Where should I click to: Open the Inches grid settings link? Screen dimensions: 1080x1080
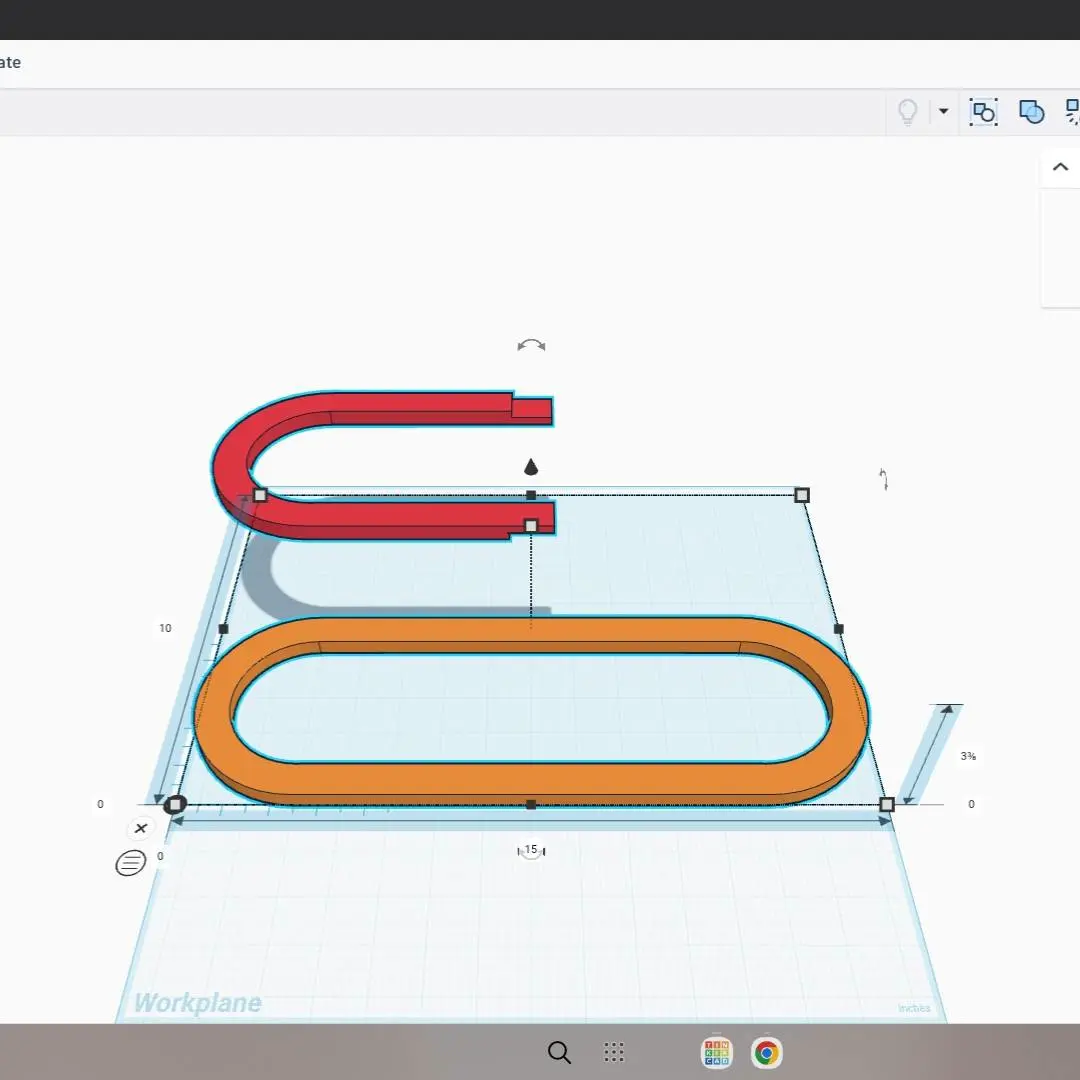point(914,1008)
